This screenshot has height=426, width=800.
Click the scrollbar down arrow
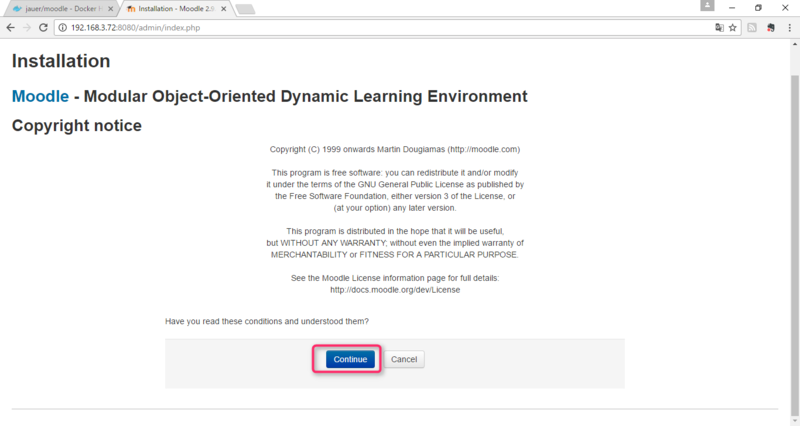(795, 421)
